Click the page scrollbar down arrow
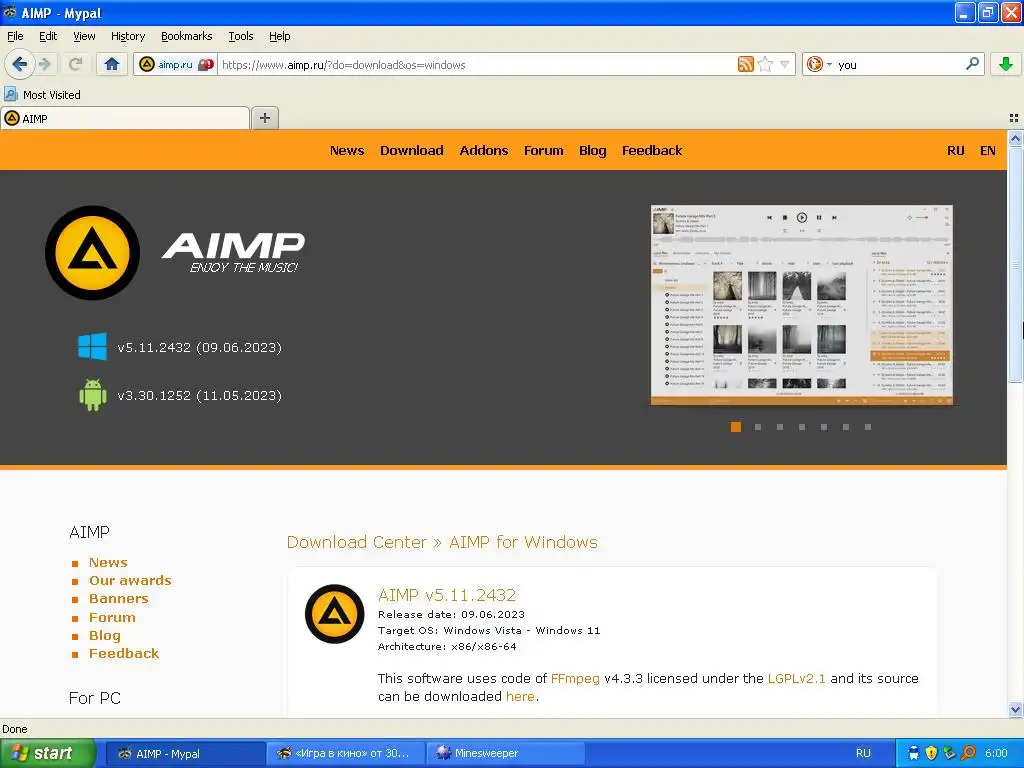This screenshot has width=1024, height=768. (1015, 709)
